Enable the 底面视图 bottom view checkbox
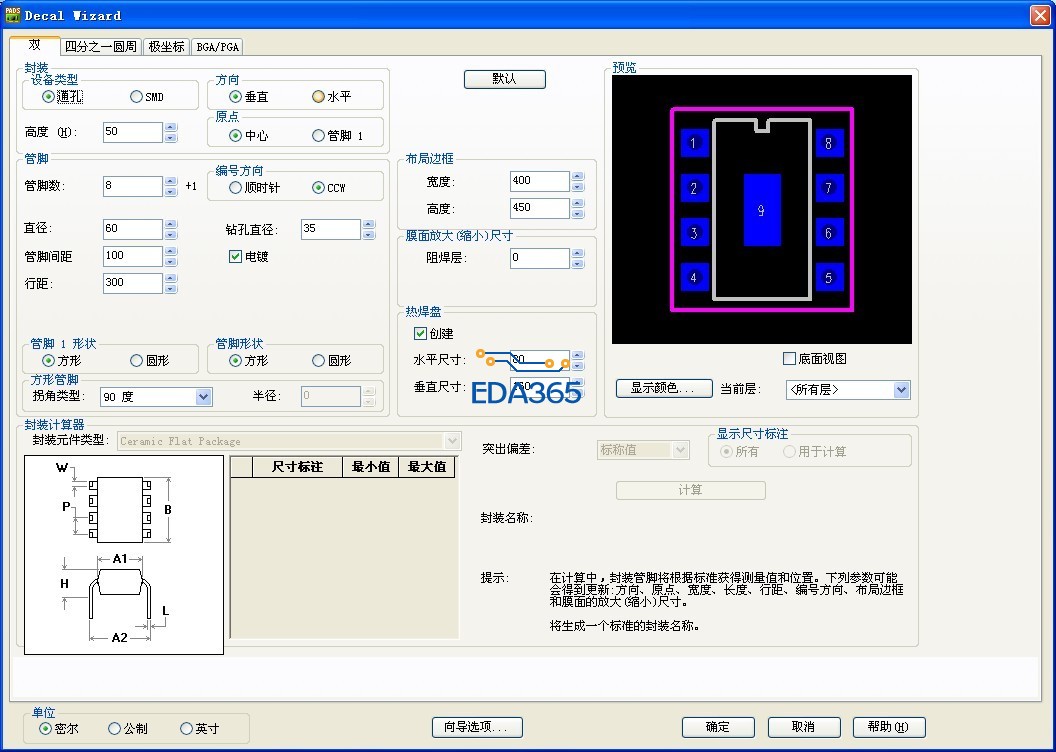 [789, 359]
